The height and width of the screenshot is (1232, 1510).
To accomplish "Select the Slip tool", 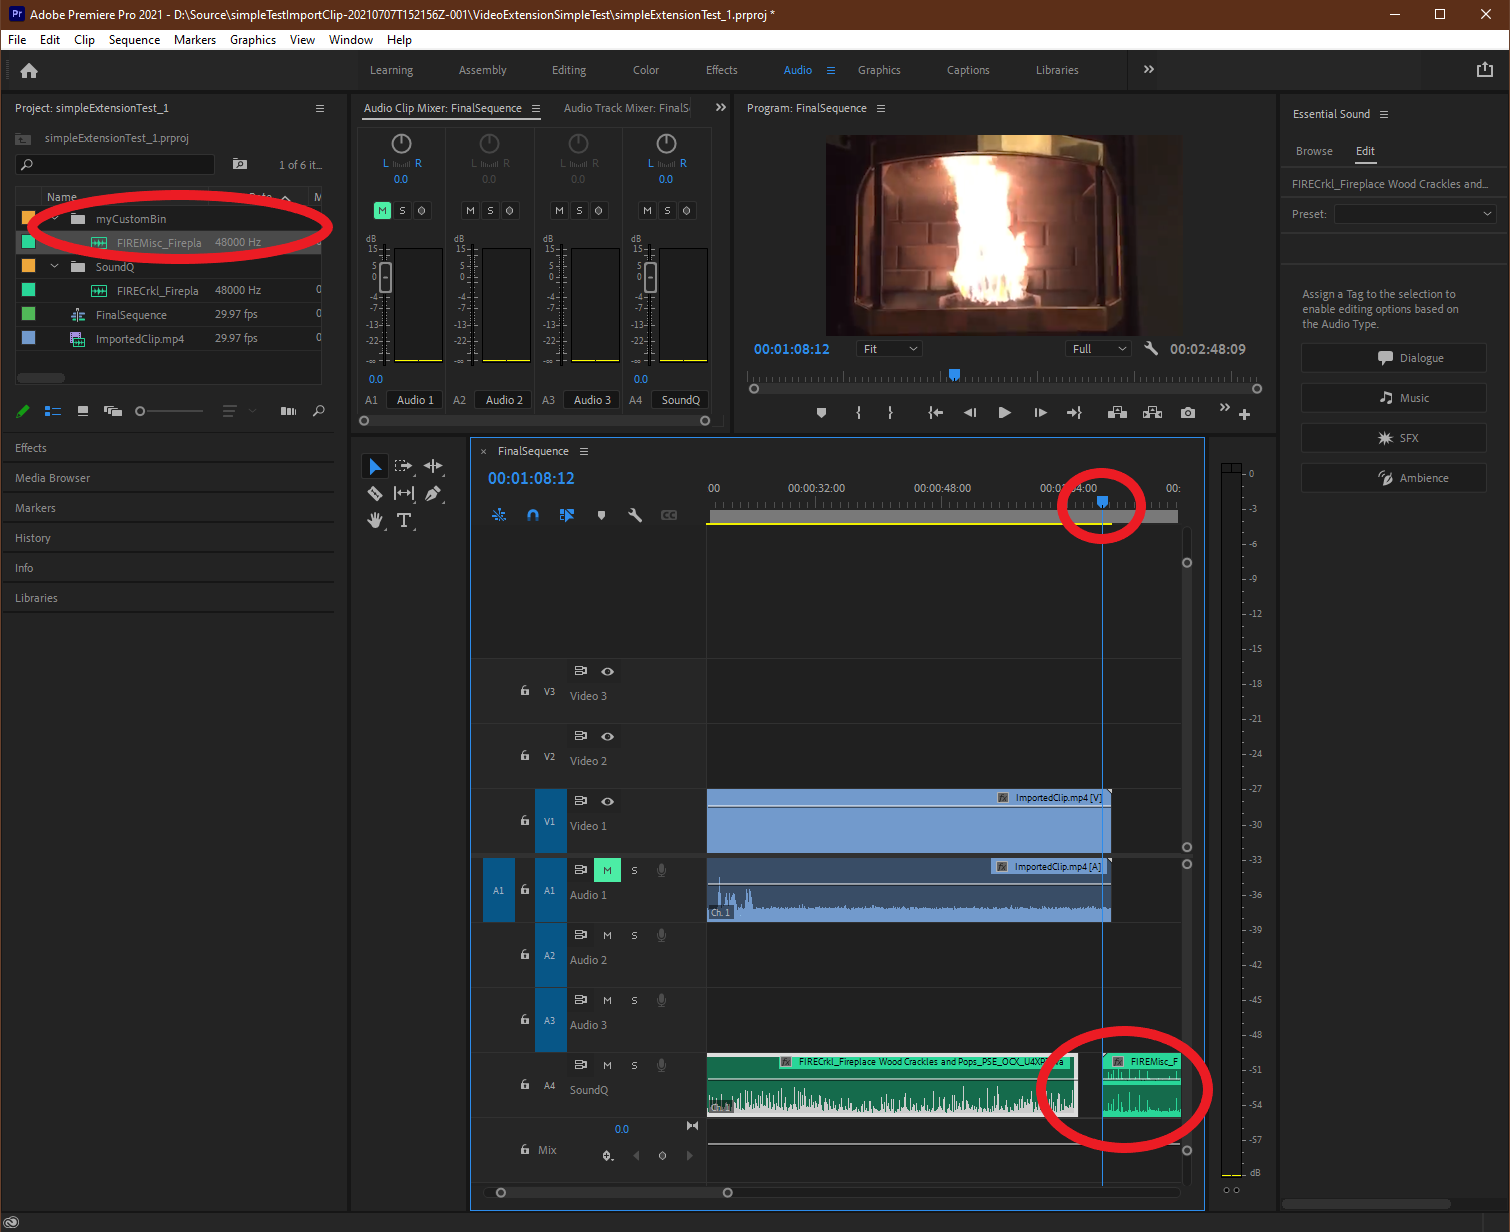I will click(404, 493).
